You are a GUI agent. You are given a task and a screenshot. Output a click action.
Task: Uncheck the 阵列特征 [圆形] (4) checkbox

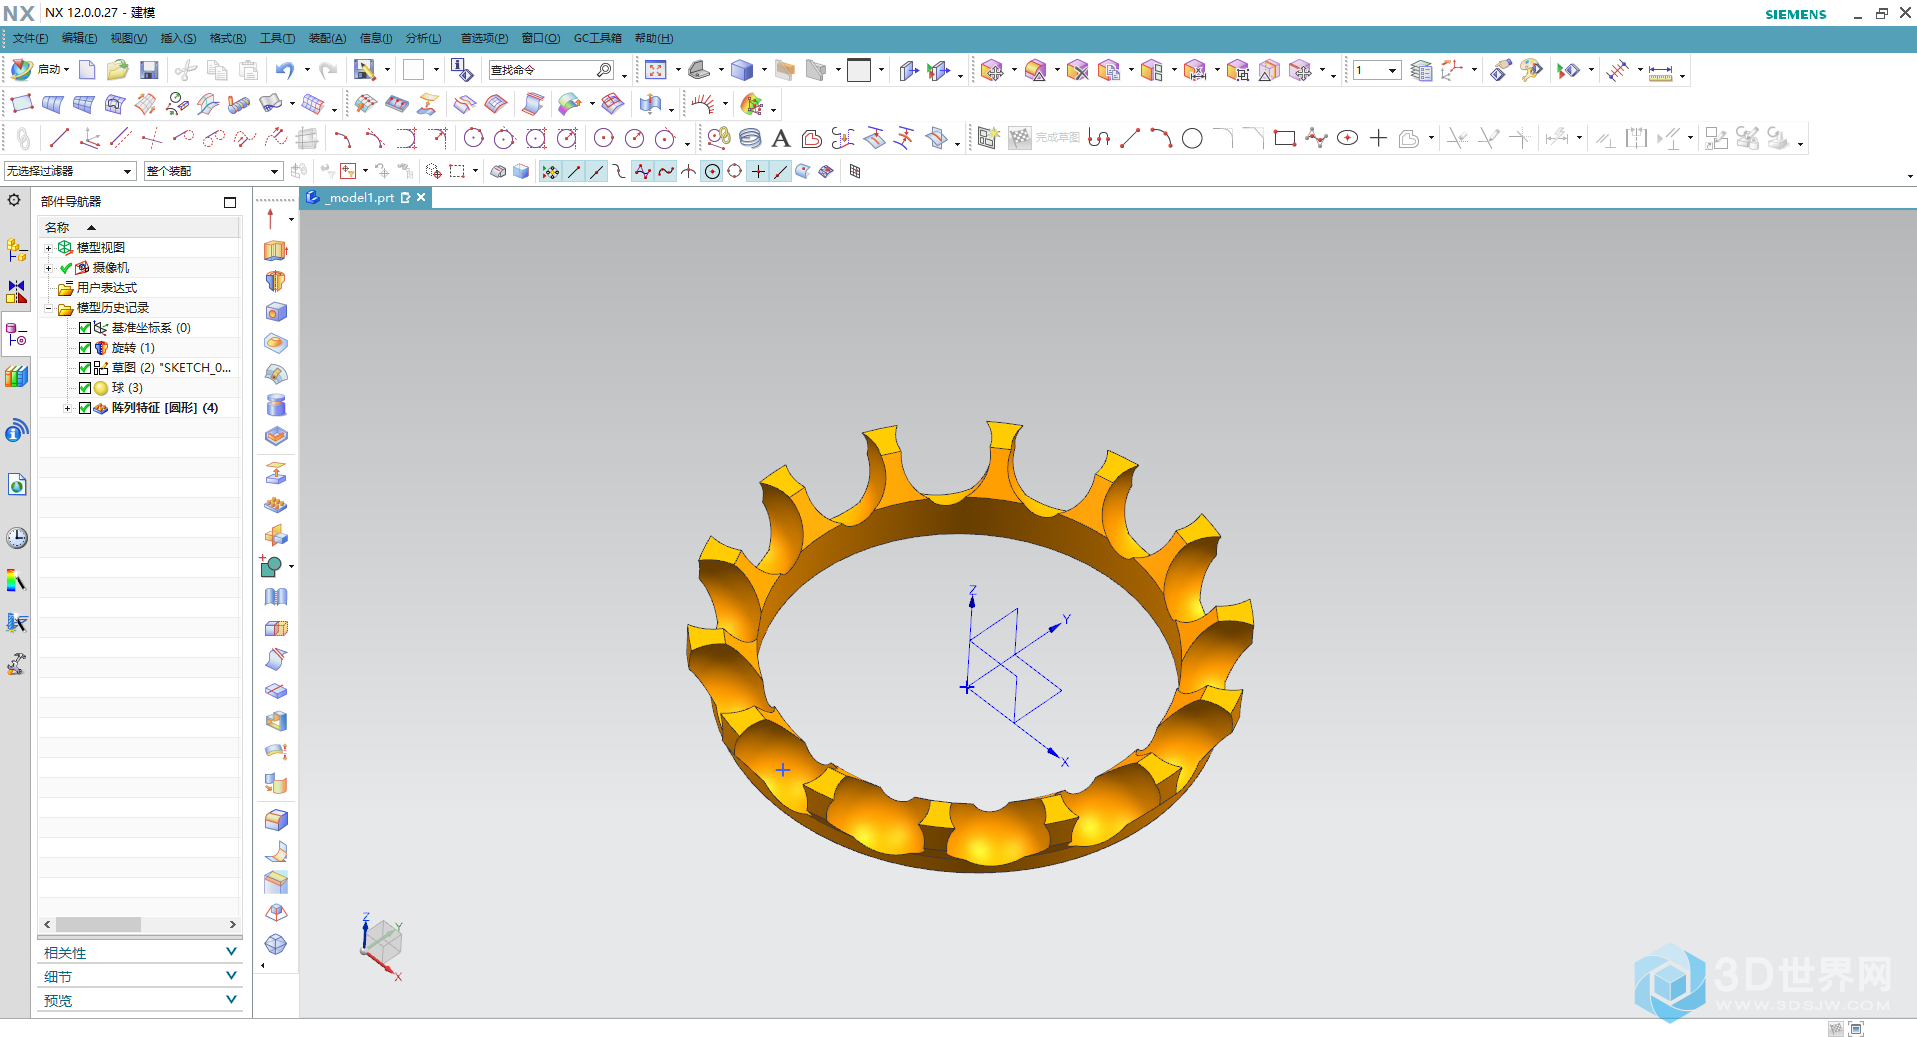point(85,408)
